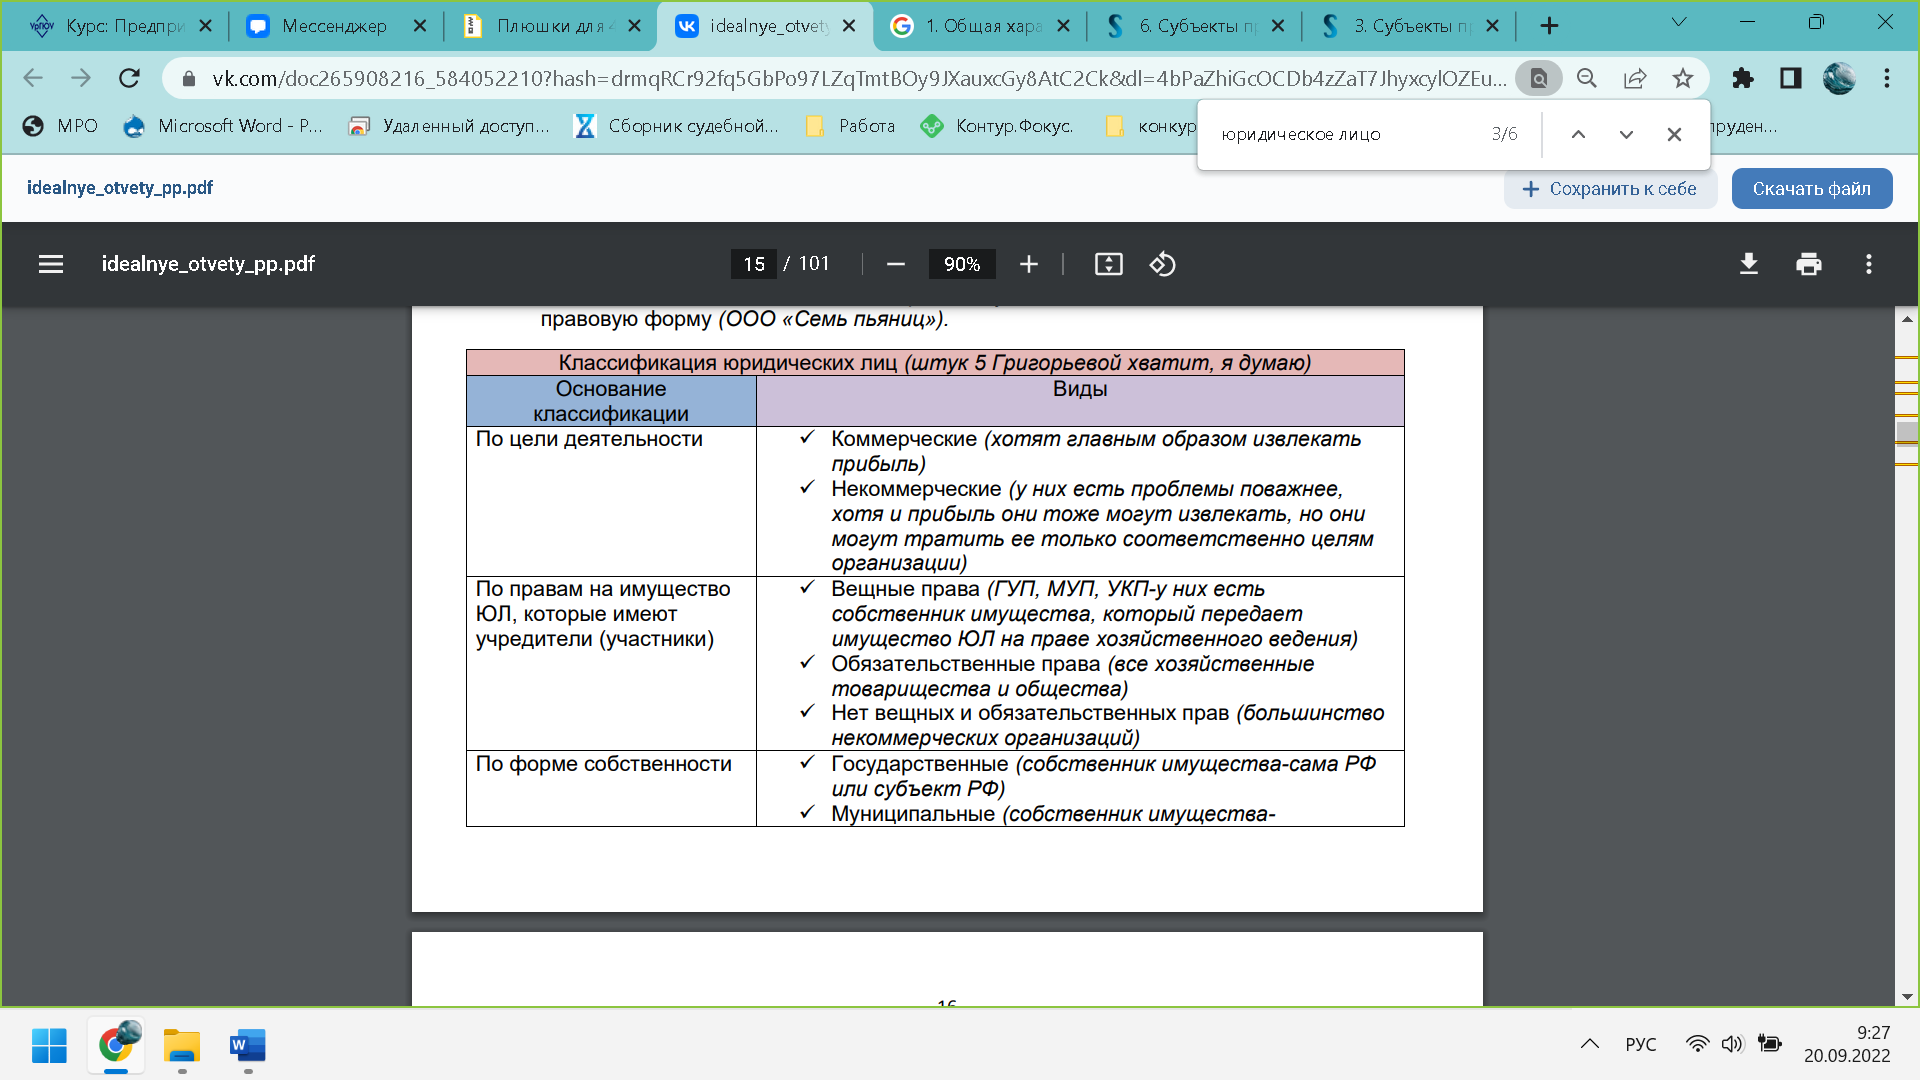
Task: Go to previous search match
Action: point(1578,135)
